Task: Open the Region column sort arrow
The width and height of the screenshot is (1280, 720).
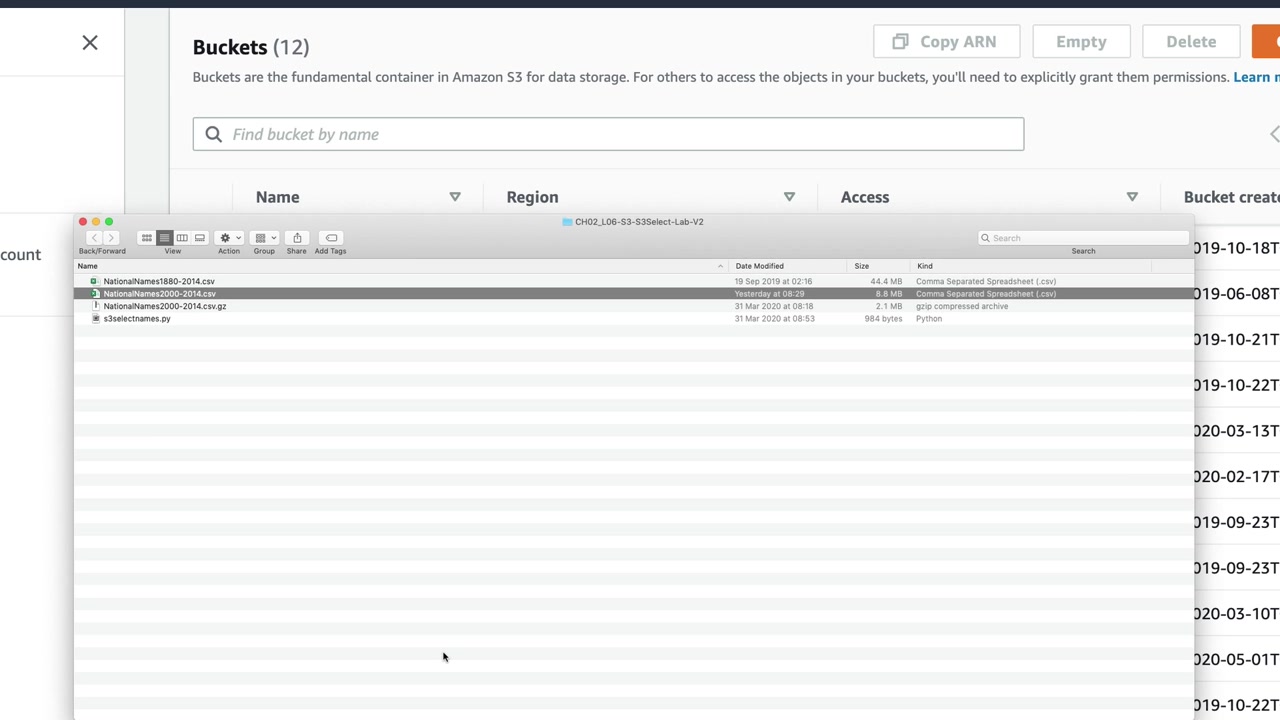Action: click(789, 197)
